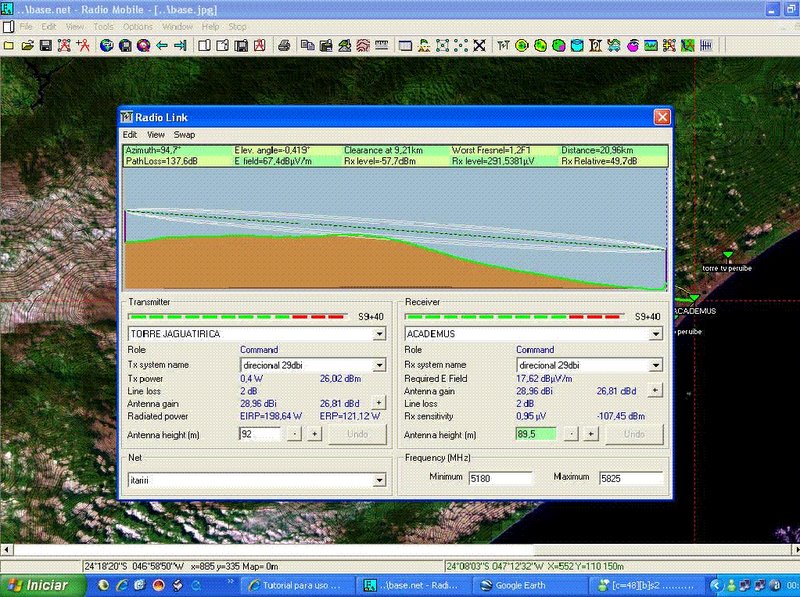Switch to Tutorial para uso taskbar button
Screen dimensions: 800x597
(x=295, y=585)
